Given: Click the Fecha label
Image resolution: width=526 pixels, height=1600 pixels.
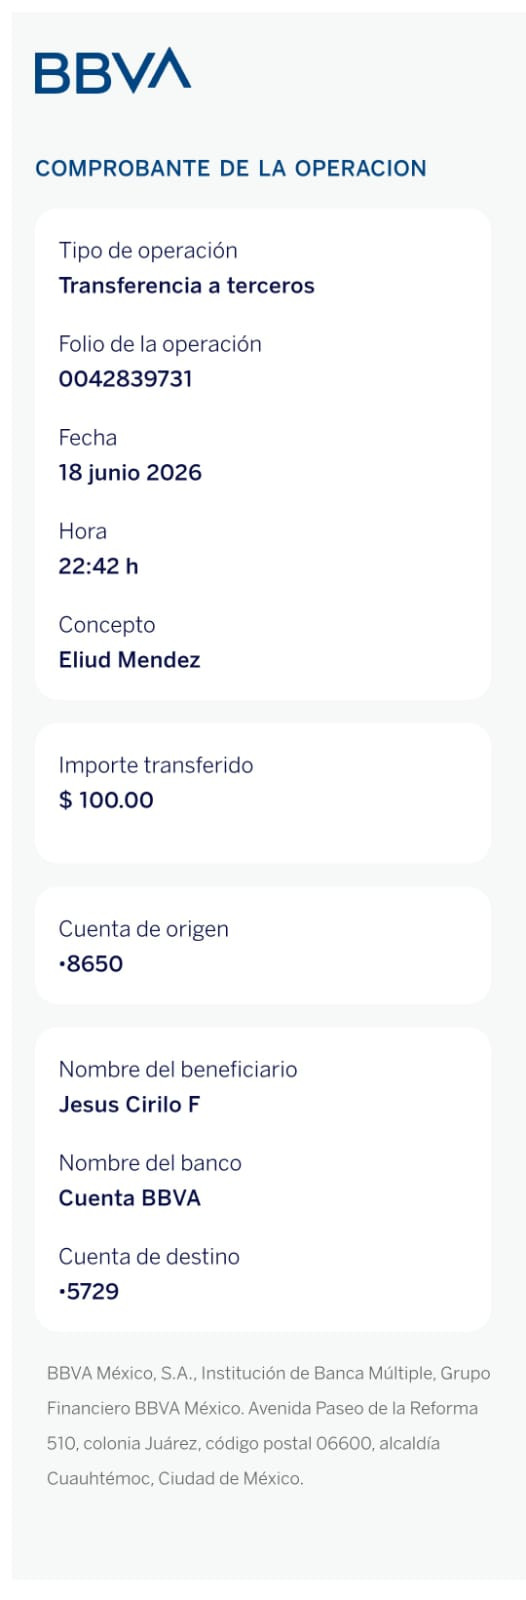Looking at the screenshot, I should [x=88, y=437].
